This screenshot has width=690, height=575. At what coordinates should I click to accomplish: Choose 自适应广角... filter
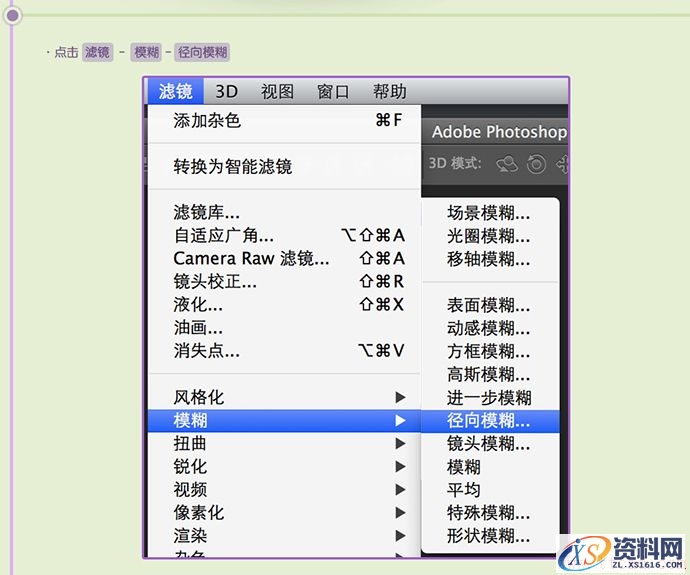point(284,235)
